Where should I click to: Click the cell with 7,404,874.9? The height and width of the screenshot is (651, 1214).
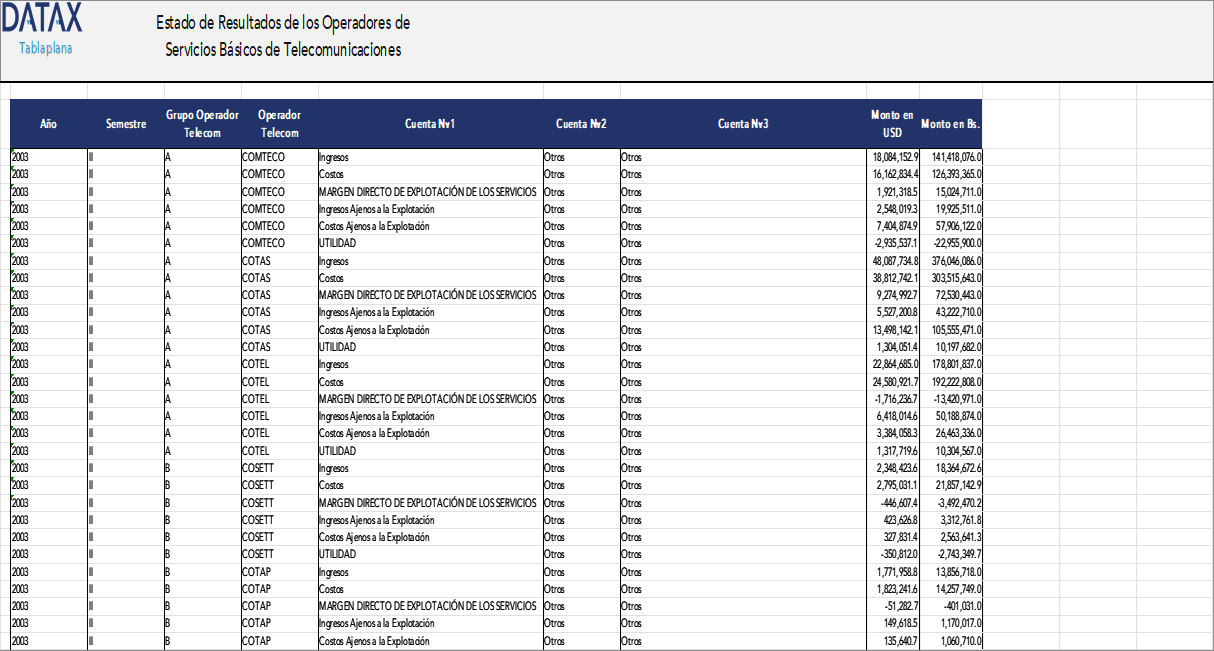tap(893, 226)
